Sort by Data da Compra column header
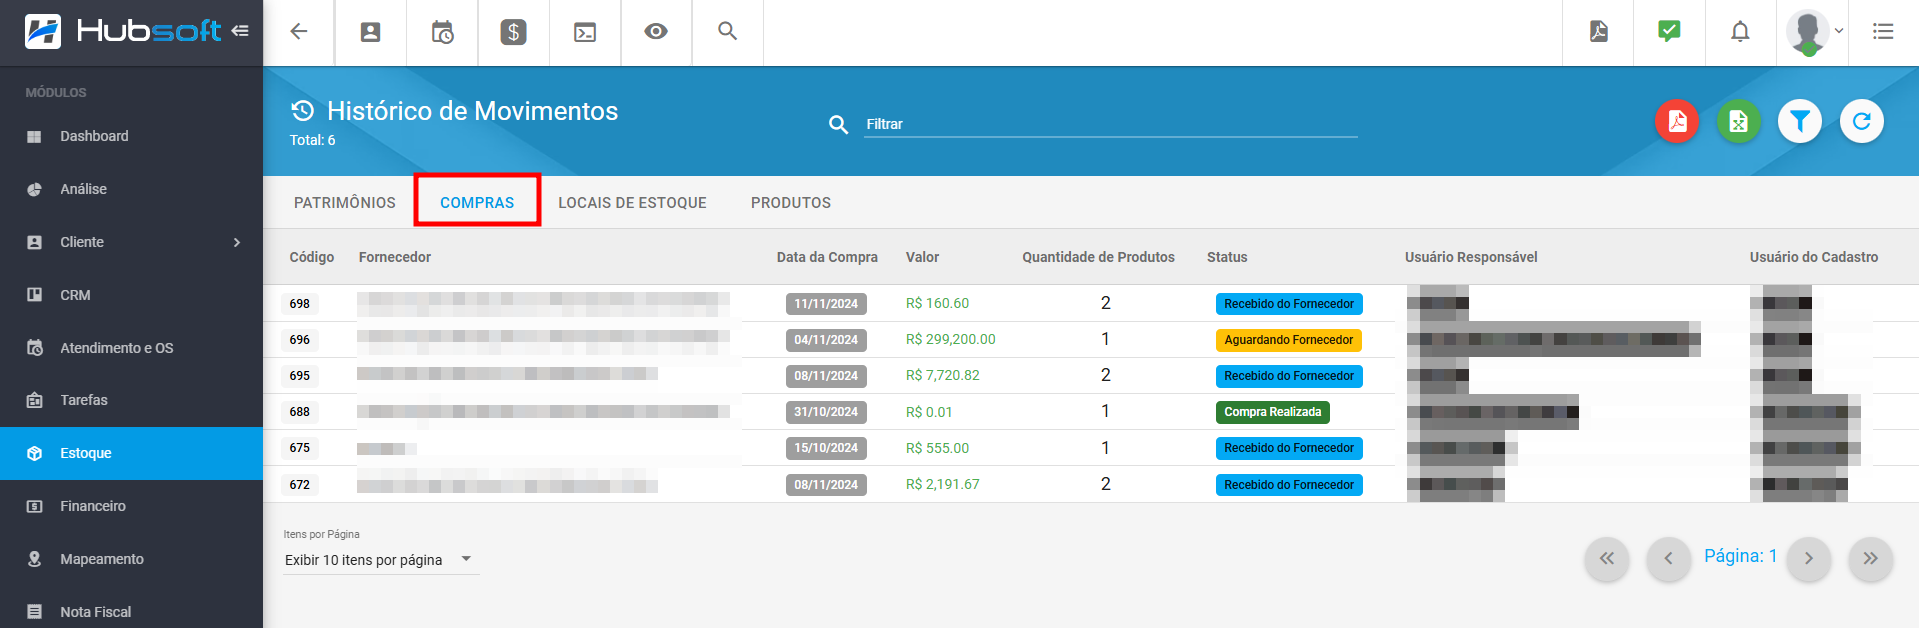This screenshot has width=1919, height=628. pyautogui.click(x=827, y=257)
